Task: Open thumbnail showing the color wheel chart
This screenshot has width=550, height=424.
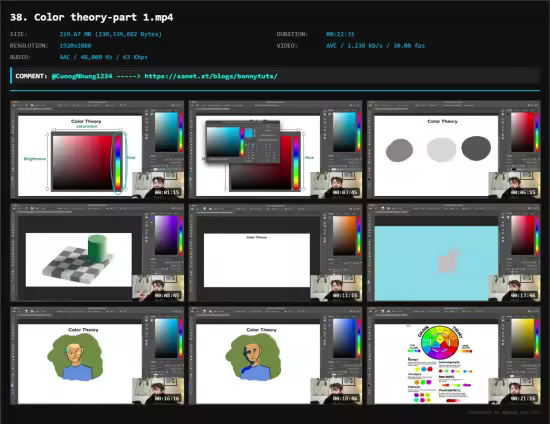Action: tap(454, 356)
